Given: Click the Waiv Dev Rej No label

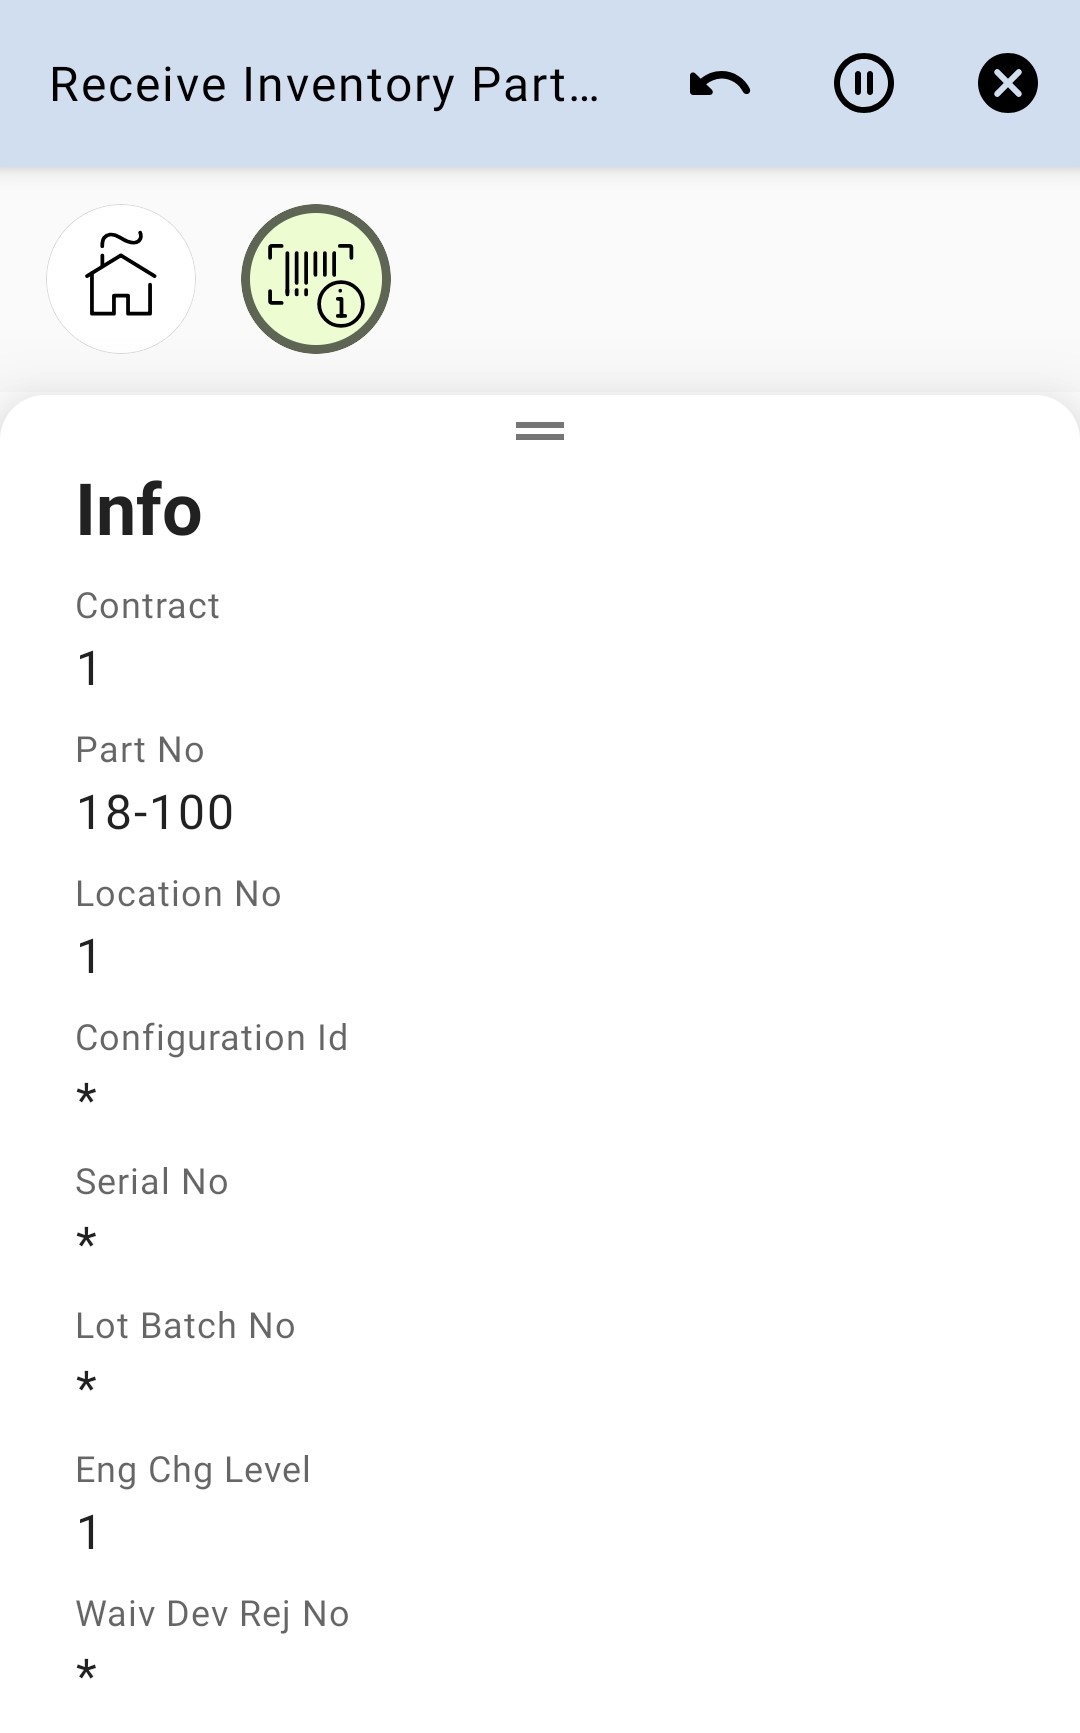Looking at the screenshot, I should pos(212,1614).
